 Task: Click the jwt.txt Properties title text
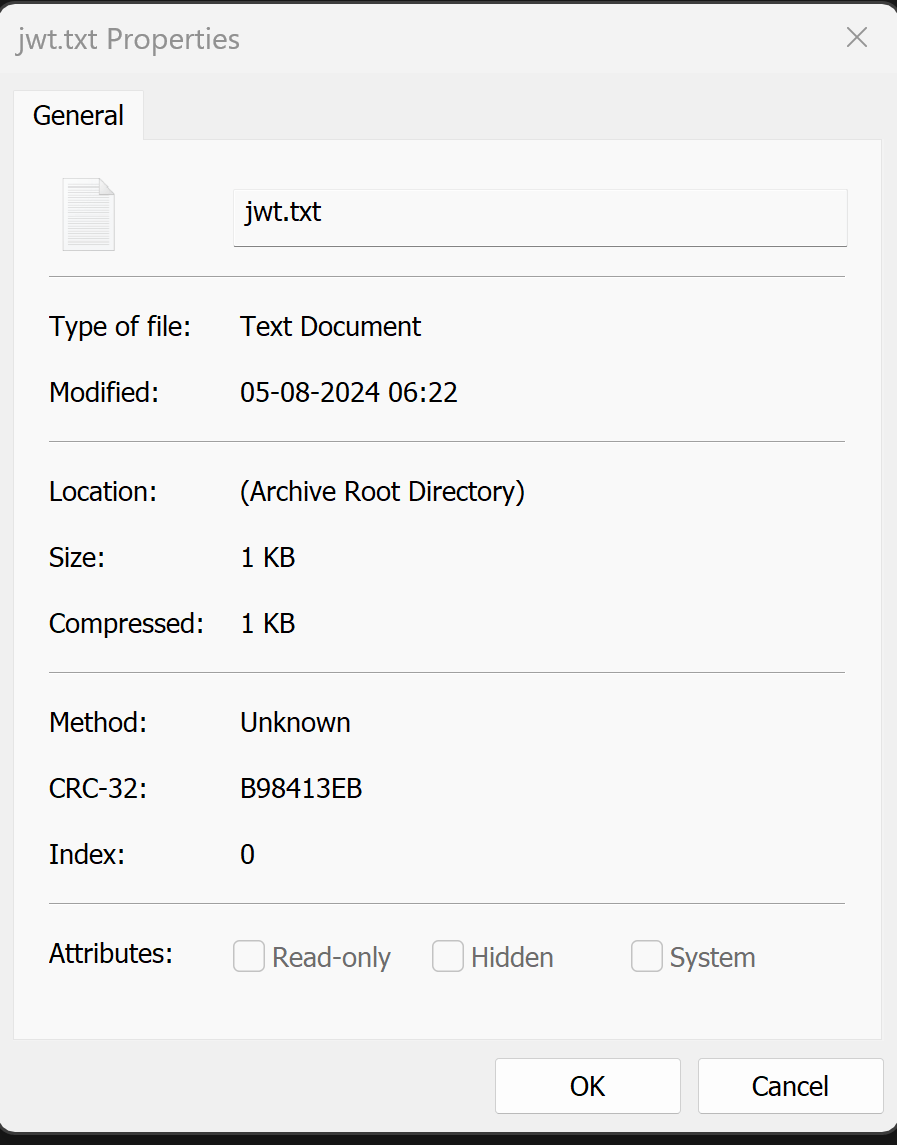click(129, 39)
